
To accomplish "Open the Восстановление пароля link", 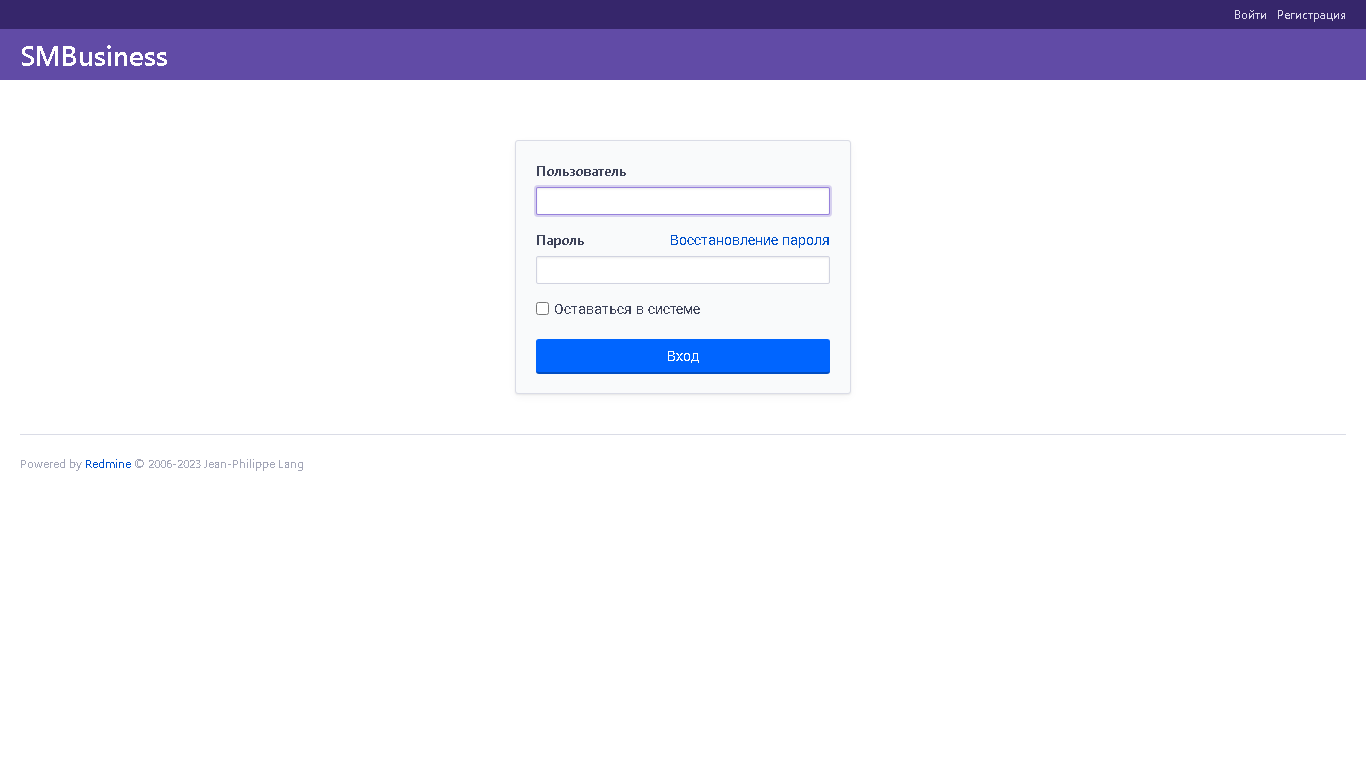I will 750,240.
